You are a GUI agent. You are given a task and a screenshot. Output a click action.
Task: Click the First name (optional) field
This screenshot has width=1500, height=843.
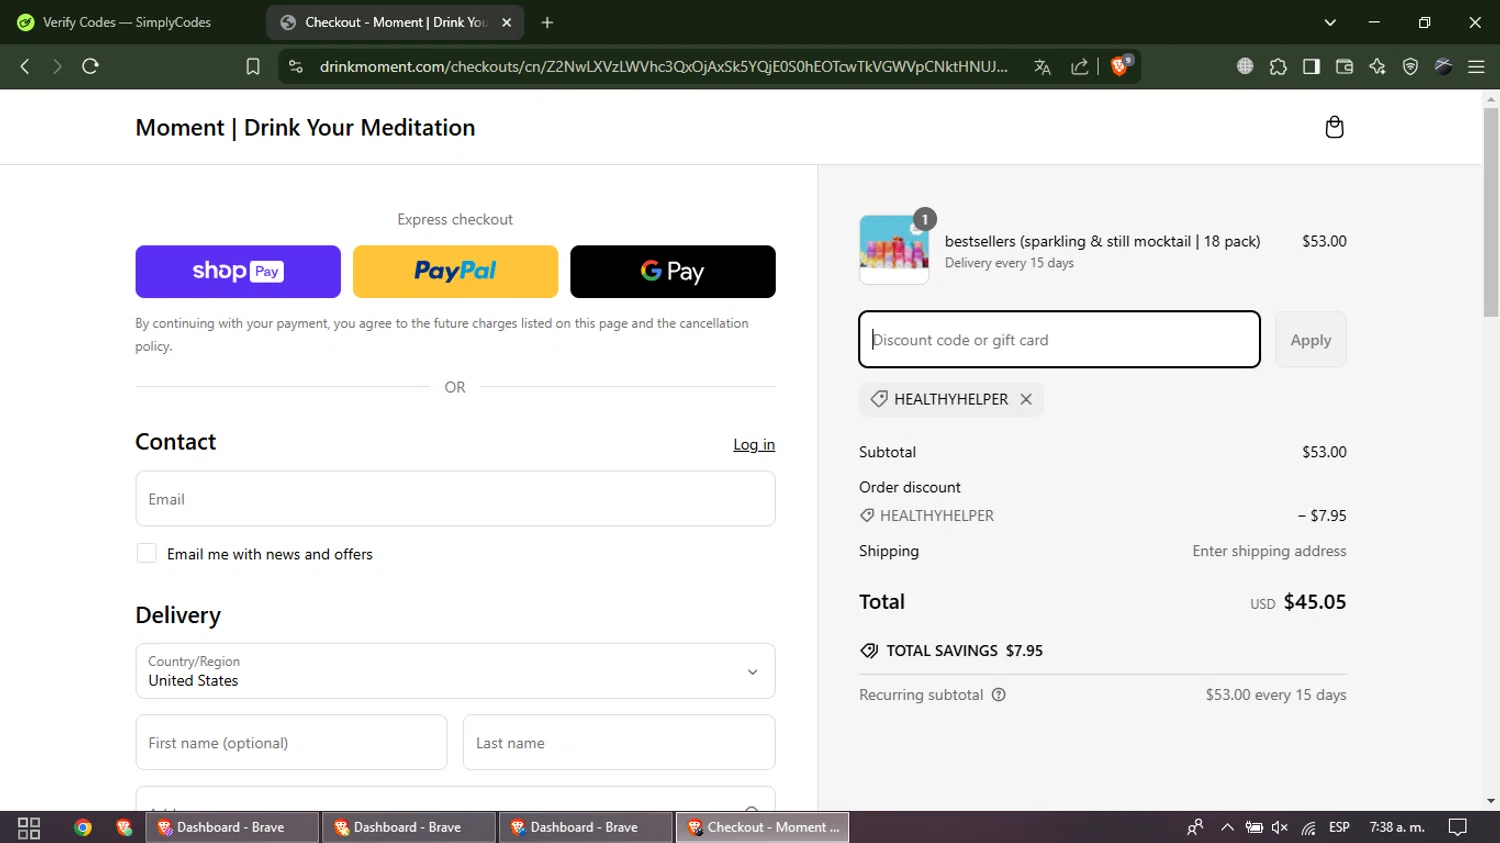tap(291, 742)
